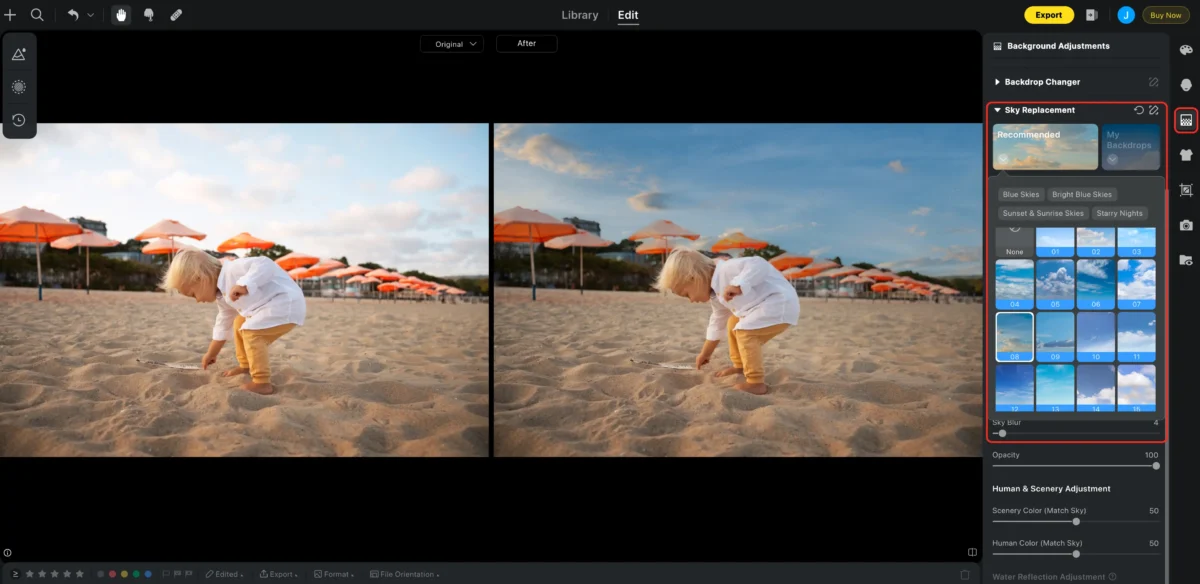This screenshot has width=1200, height=584.
Task: Click the info icon at bottom left
Action: click(x=8, y=552)
